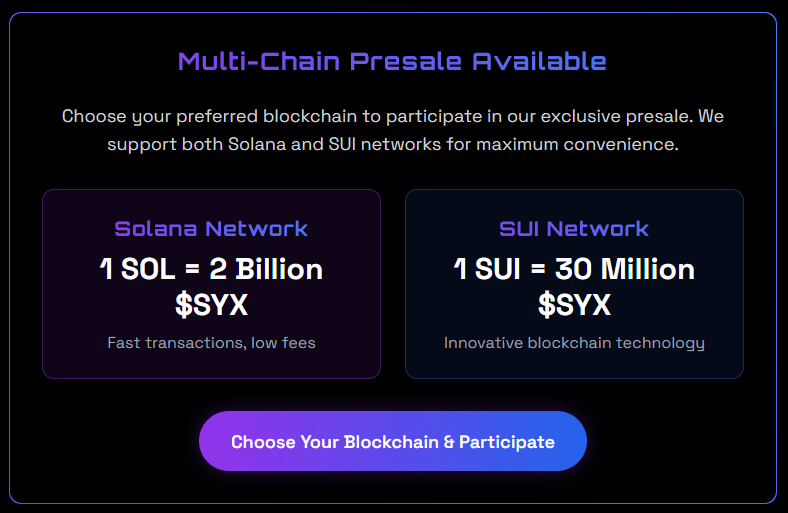Click the SUI Network card title

pyautogui.click(x=574, y=228)
